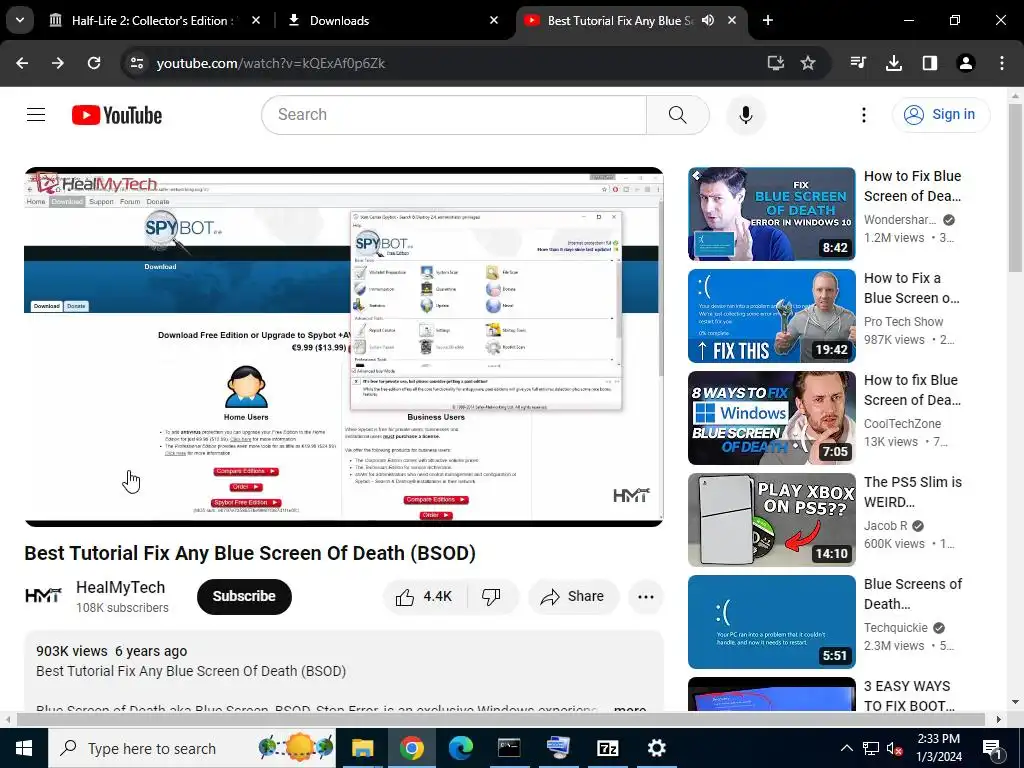Open Chrome downloads icon
The height and width of the screenshot is (768, 1024).
[894, 63]
